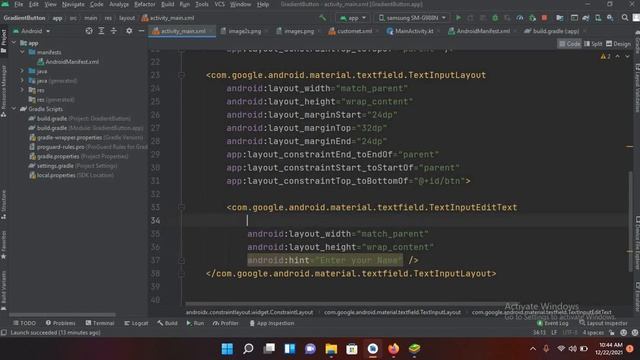Switch to the MainActivity.kt tab

[x=414, y=31]
